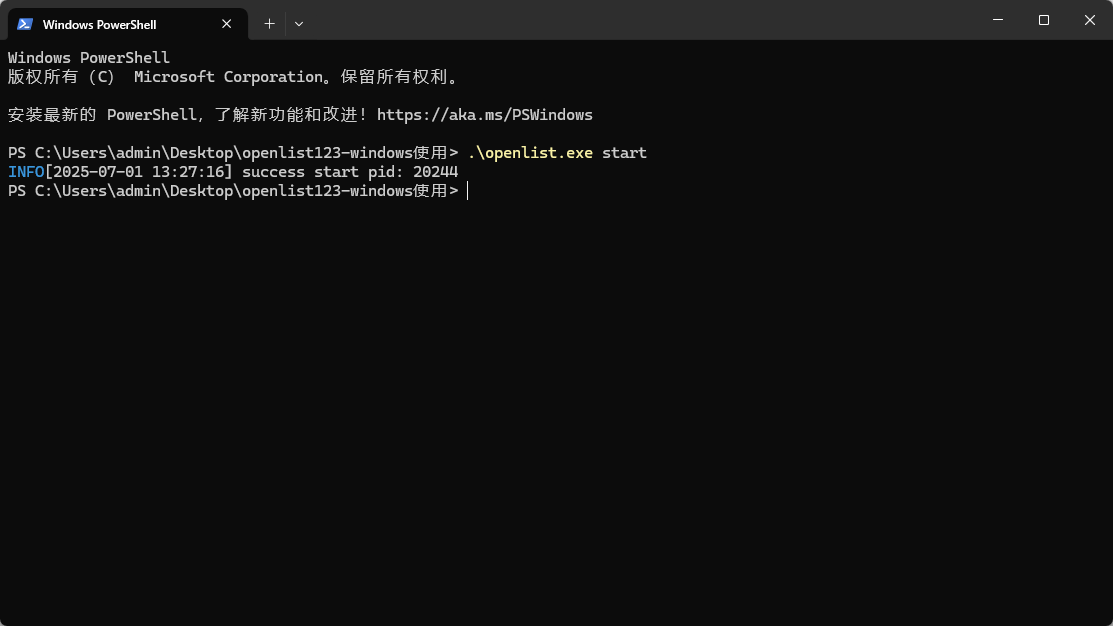The image size is (1113, 626).
Task: Click the first line "Windows PowerShell" header text
Action: [89, 58]
